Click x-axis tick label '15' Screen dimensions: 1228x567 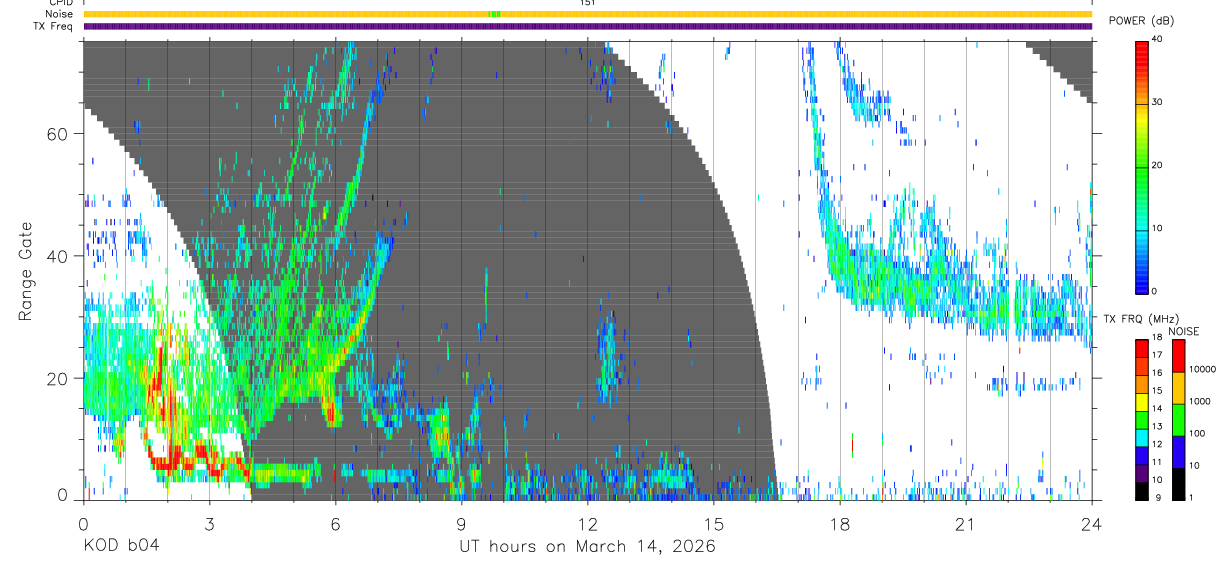coord(713,523)
